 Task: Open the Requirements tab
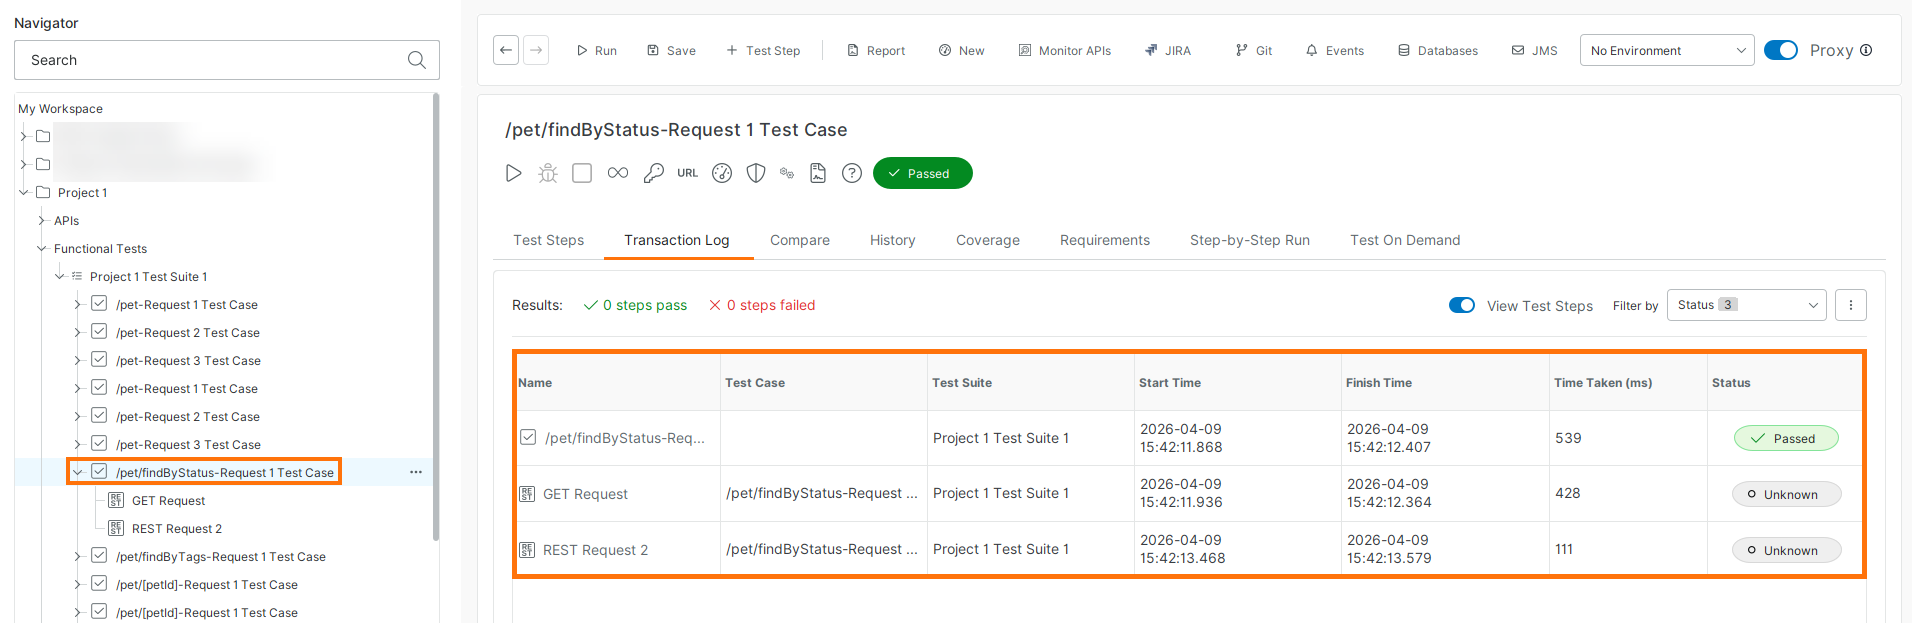tap(1105, 240)
